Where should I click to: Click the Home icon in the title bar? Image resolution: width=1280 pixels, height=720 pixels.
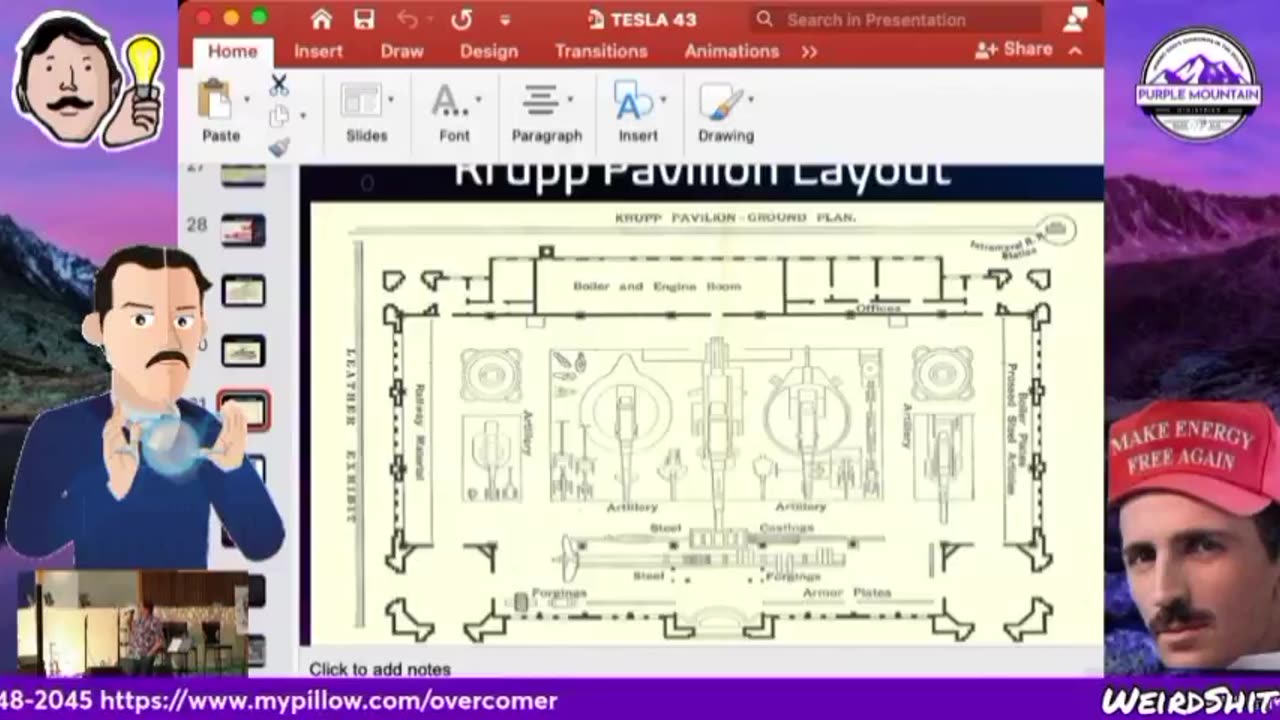click(321, 19)
